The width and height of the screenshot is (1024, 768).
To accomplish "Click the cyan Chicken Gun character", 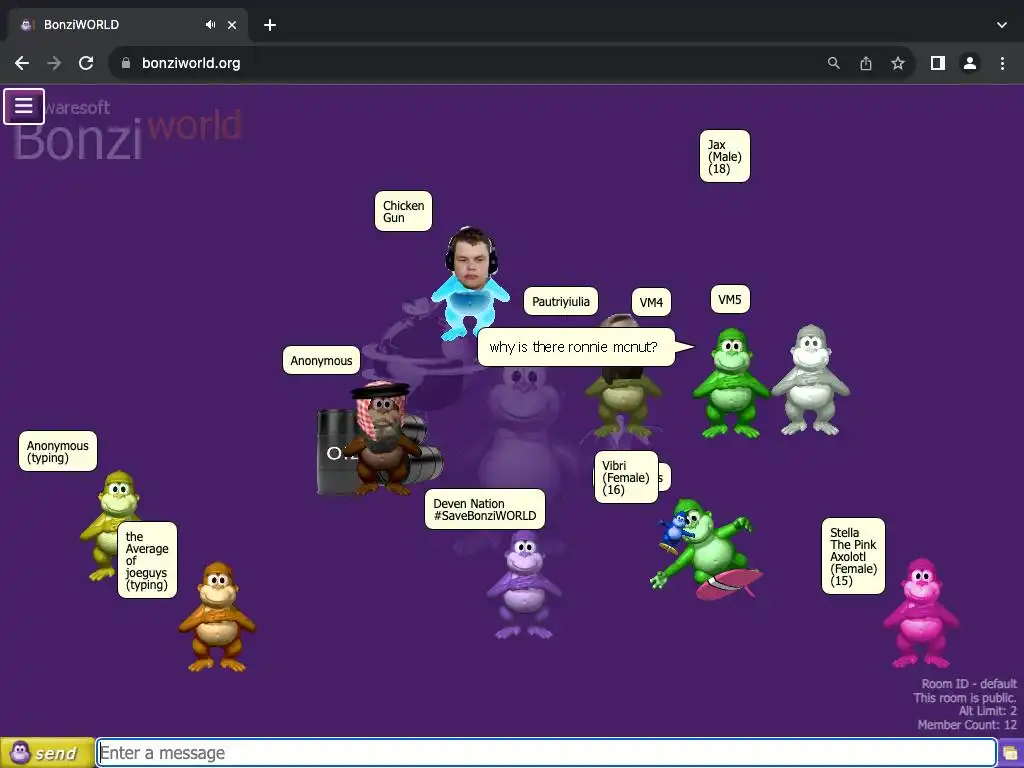I will tap(470, 284).
